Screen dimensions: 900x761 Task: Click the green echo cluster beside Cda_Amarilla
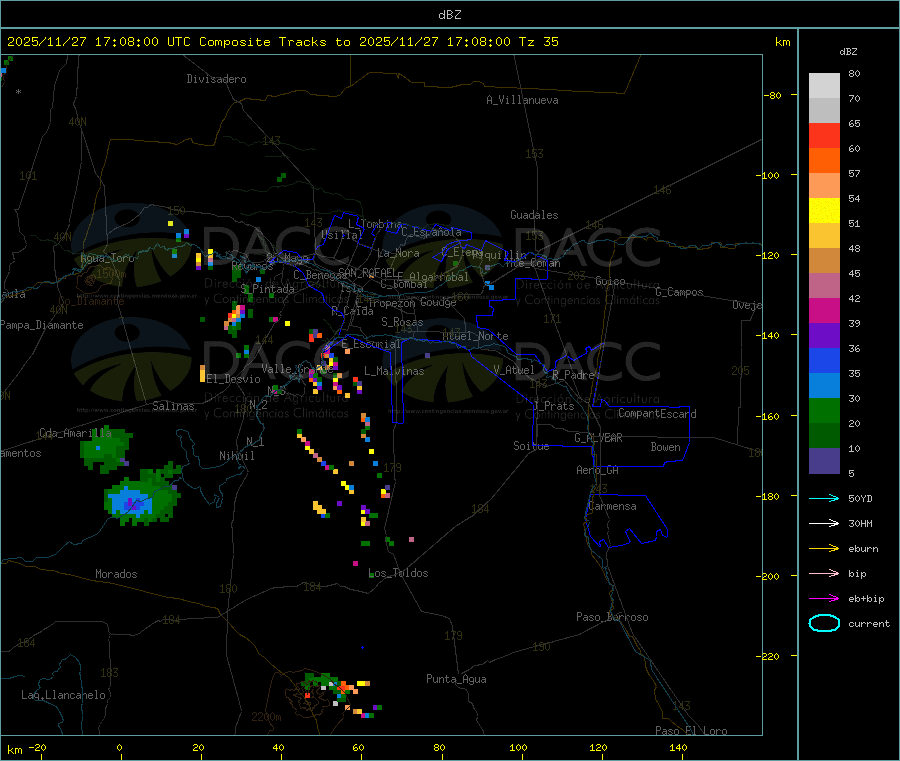pos(105,450)
